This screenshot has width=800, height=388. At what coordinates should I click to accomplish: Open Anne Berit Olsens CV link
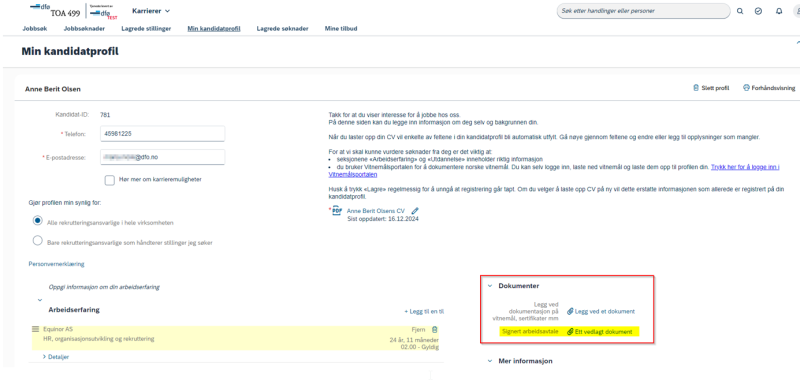376,210
